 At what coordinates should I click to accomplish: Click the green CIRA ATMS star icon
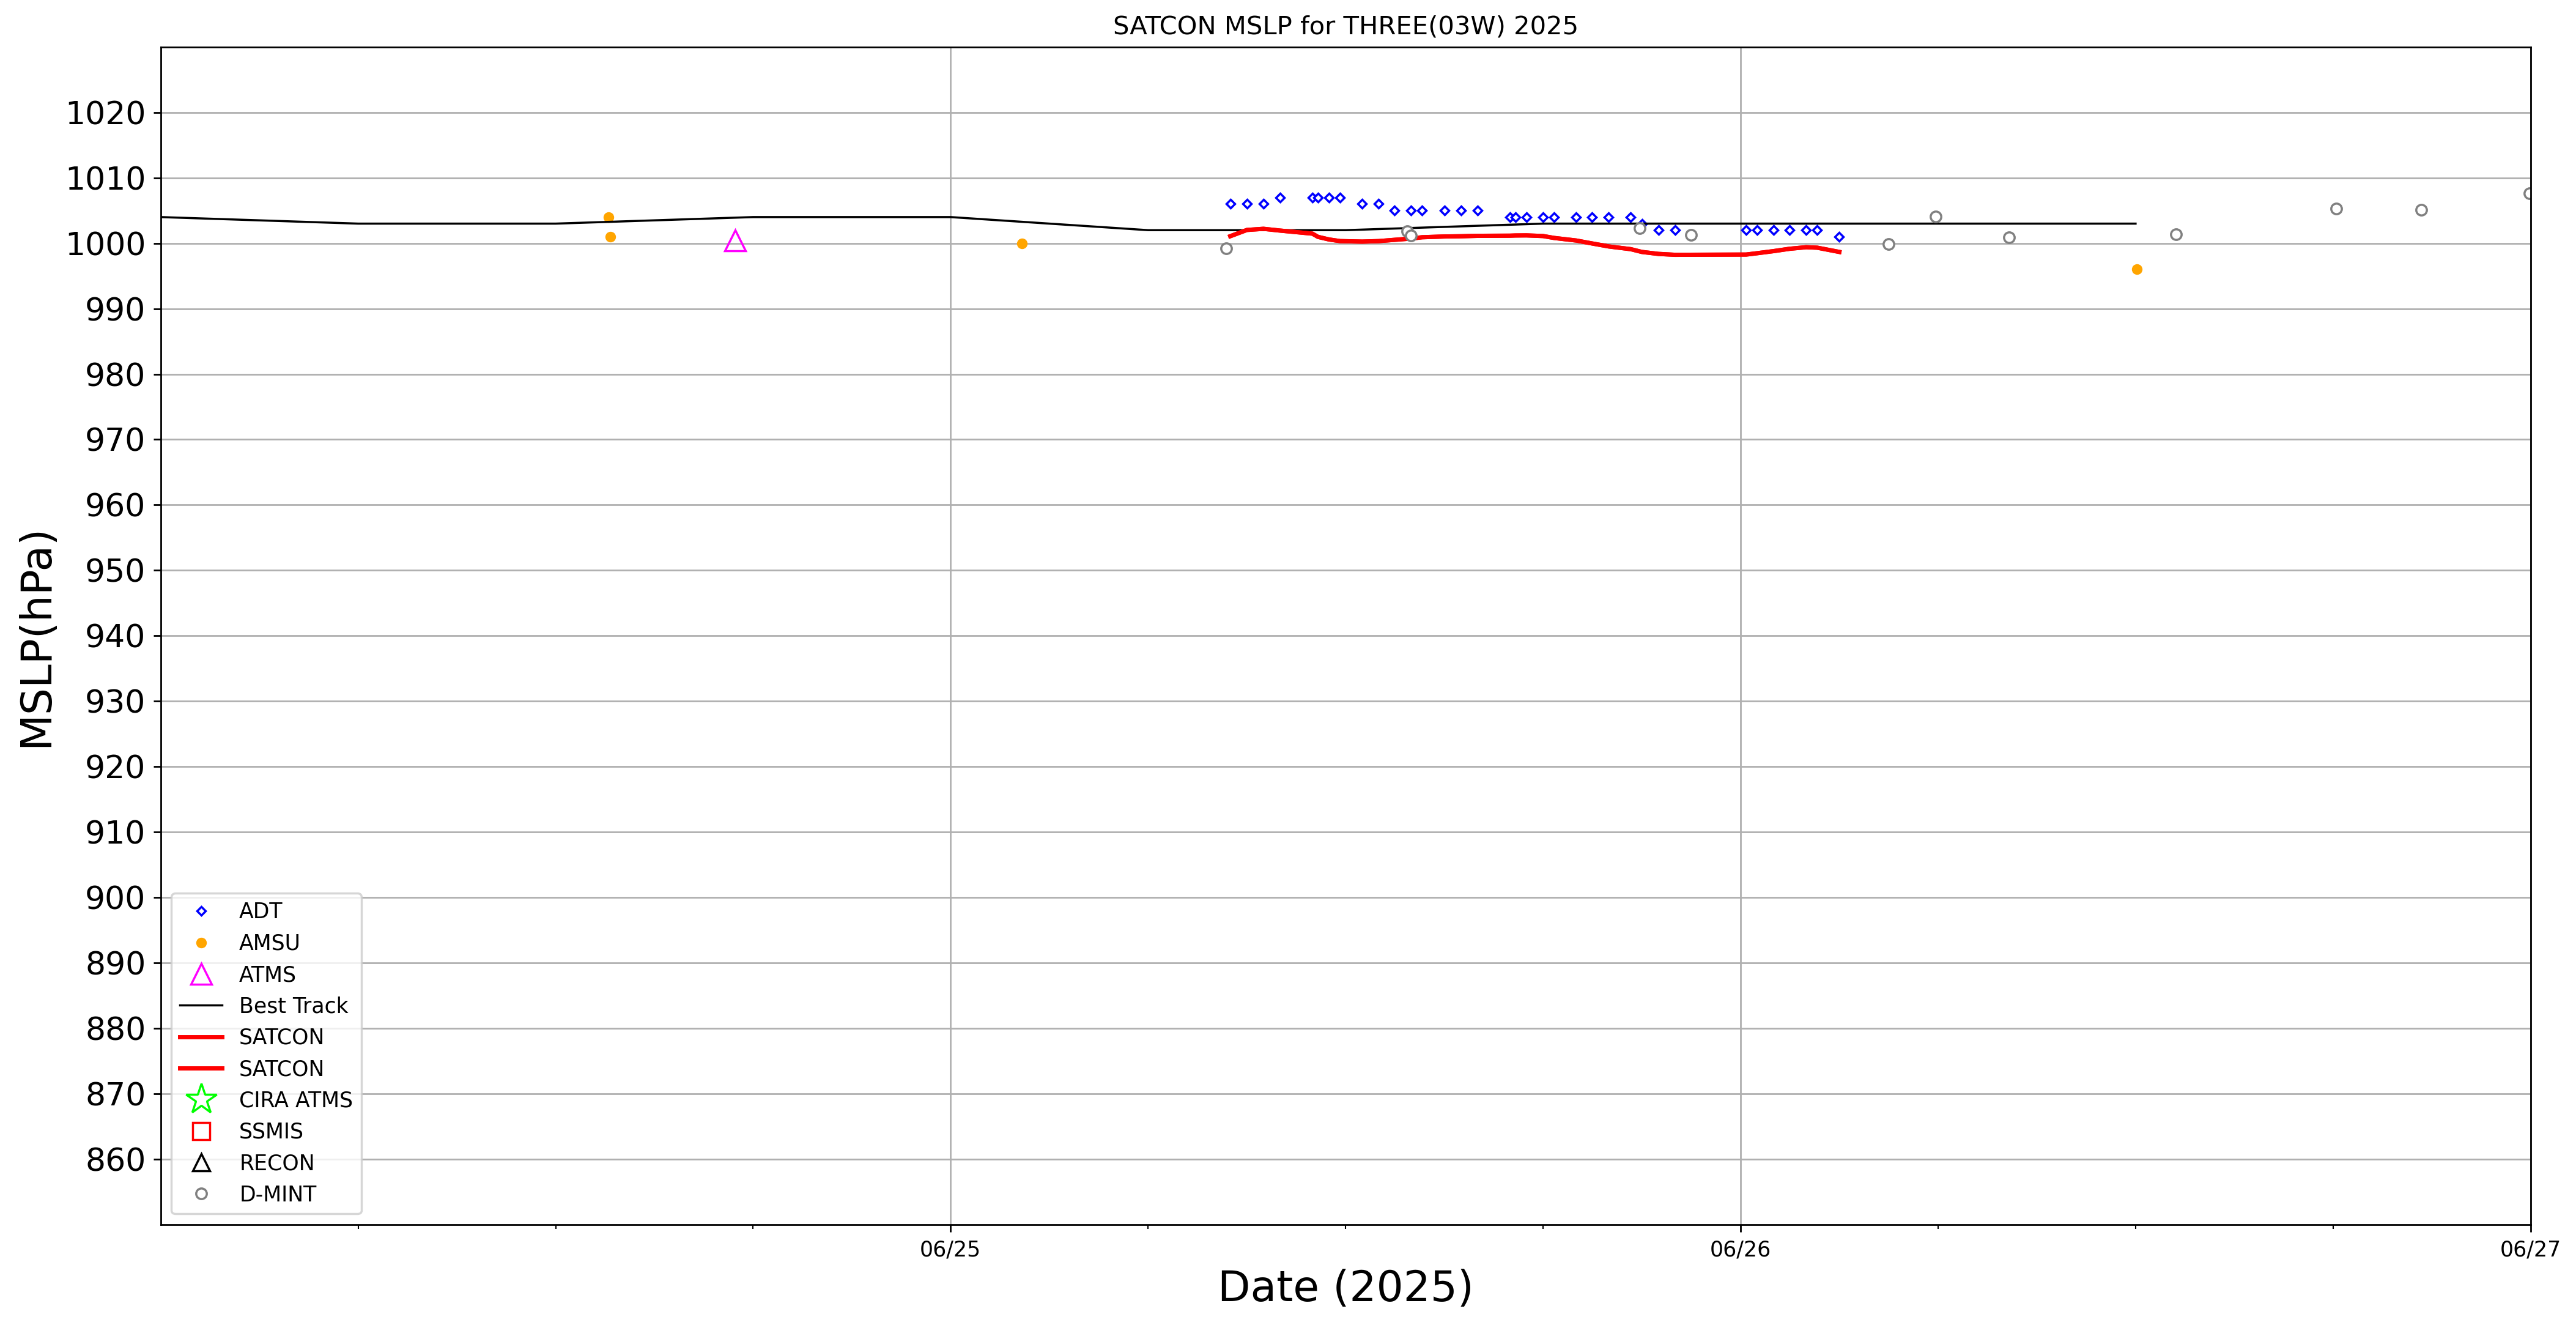(201, 1100)
